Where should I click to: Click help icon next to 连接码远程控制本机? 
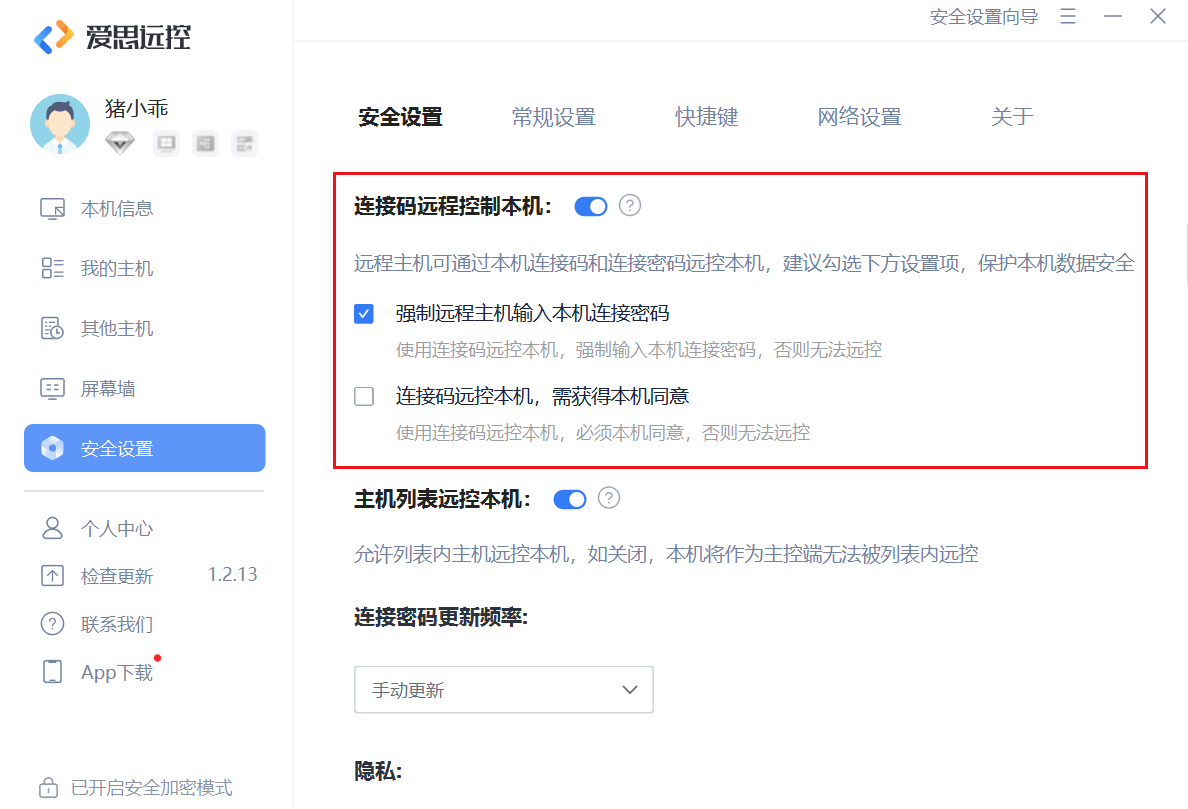(x=630, y=205)
